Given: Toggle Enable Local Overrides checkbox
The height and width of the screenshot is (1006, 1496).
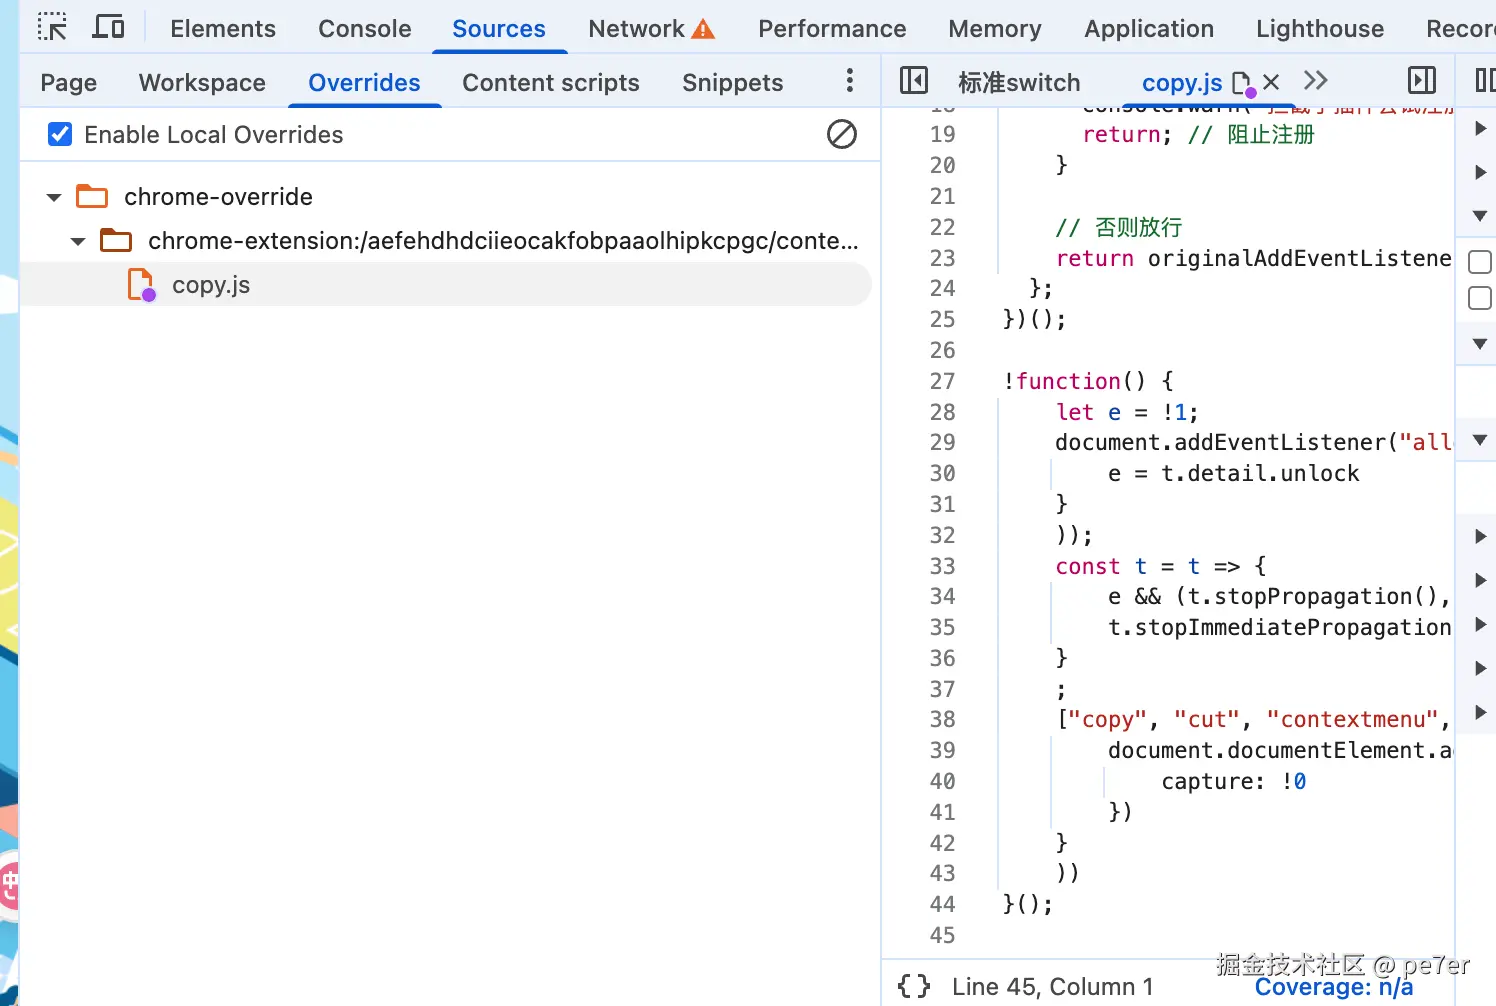Looking at the screenshot, I should point(60,134).
